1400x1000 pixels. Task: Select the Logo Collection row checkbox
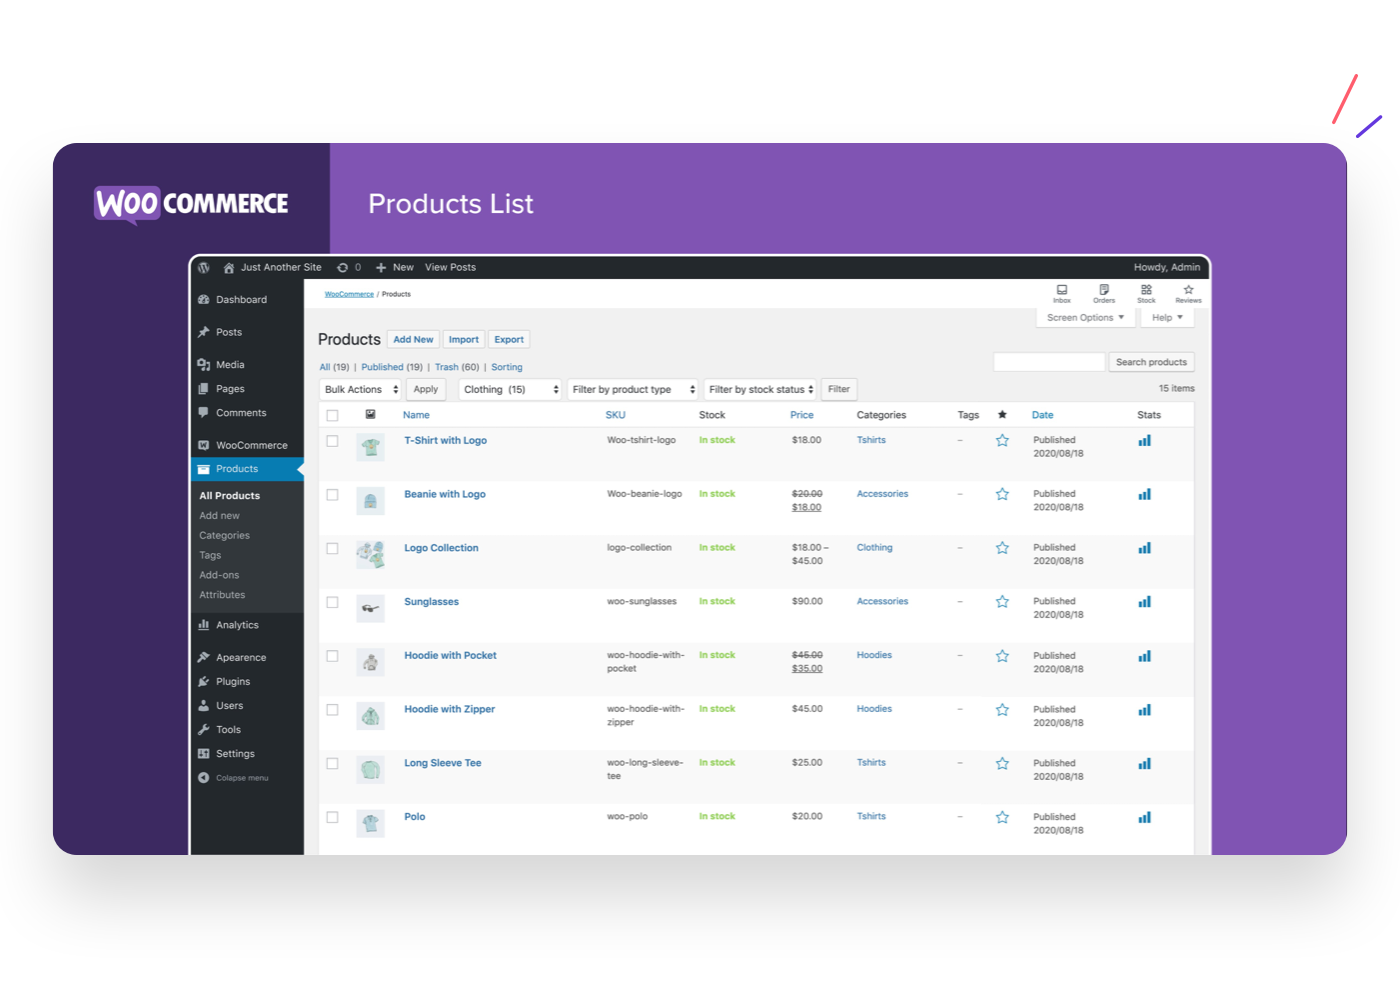click(333, 550)
